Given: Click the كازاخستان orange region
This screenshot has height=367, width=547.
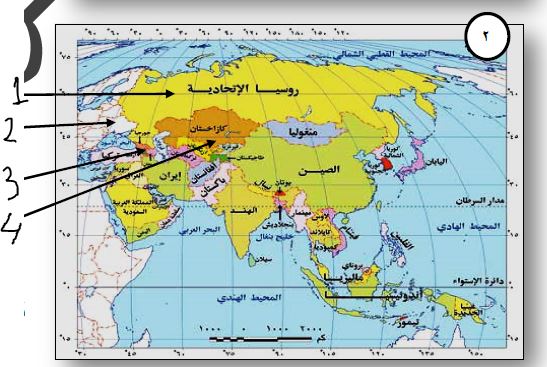Looking at the screenshot, I should 207,128.
